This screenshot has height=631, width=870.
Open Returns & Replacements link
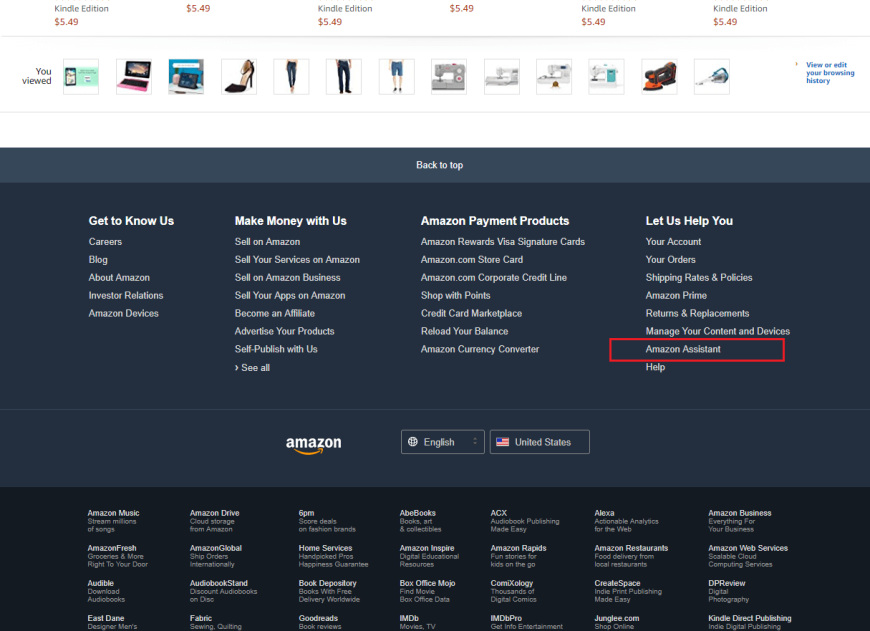point(697,313)
